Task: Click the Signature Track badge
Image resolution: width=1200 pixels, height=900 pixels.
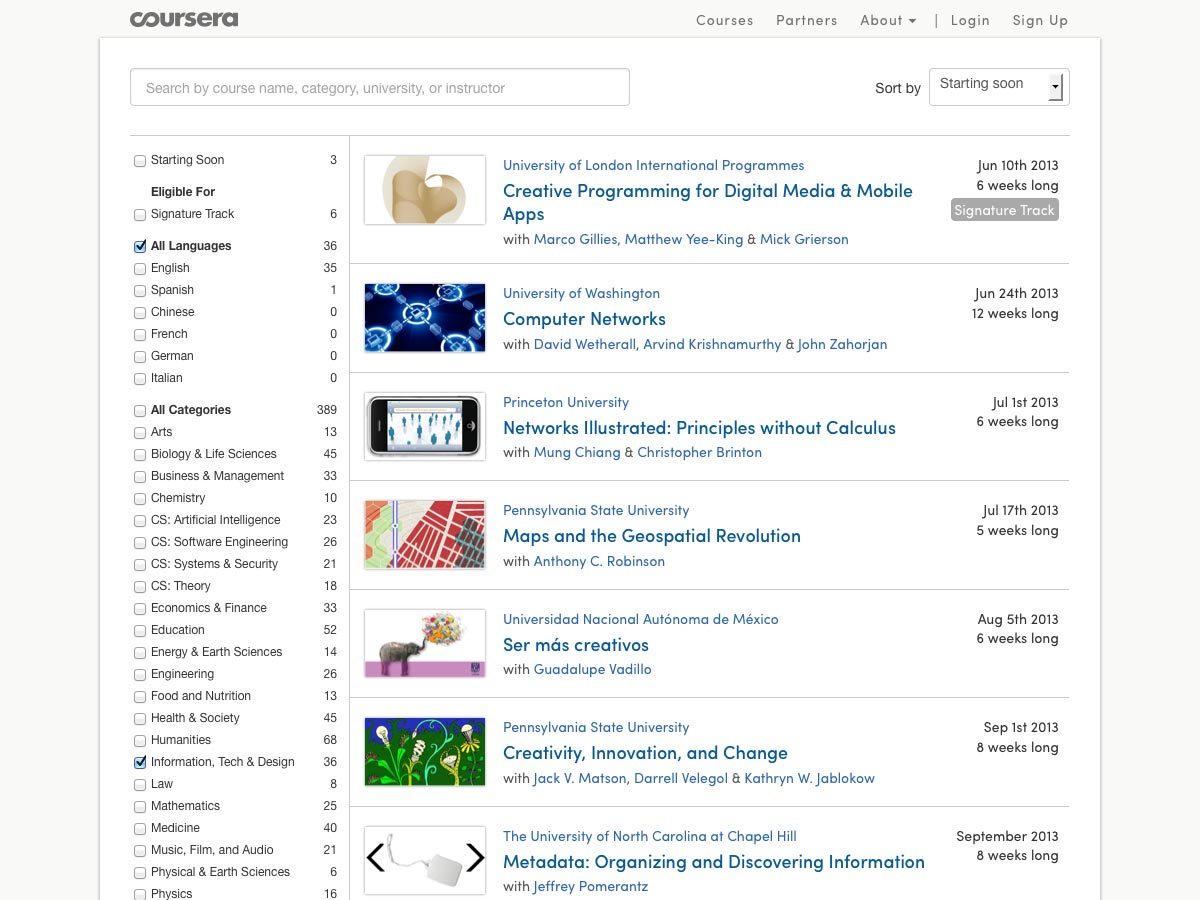Action: pyautogui.click(x=1004, y=210)
